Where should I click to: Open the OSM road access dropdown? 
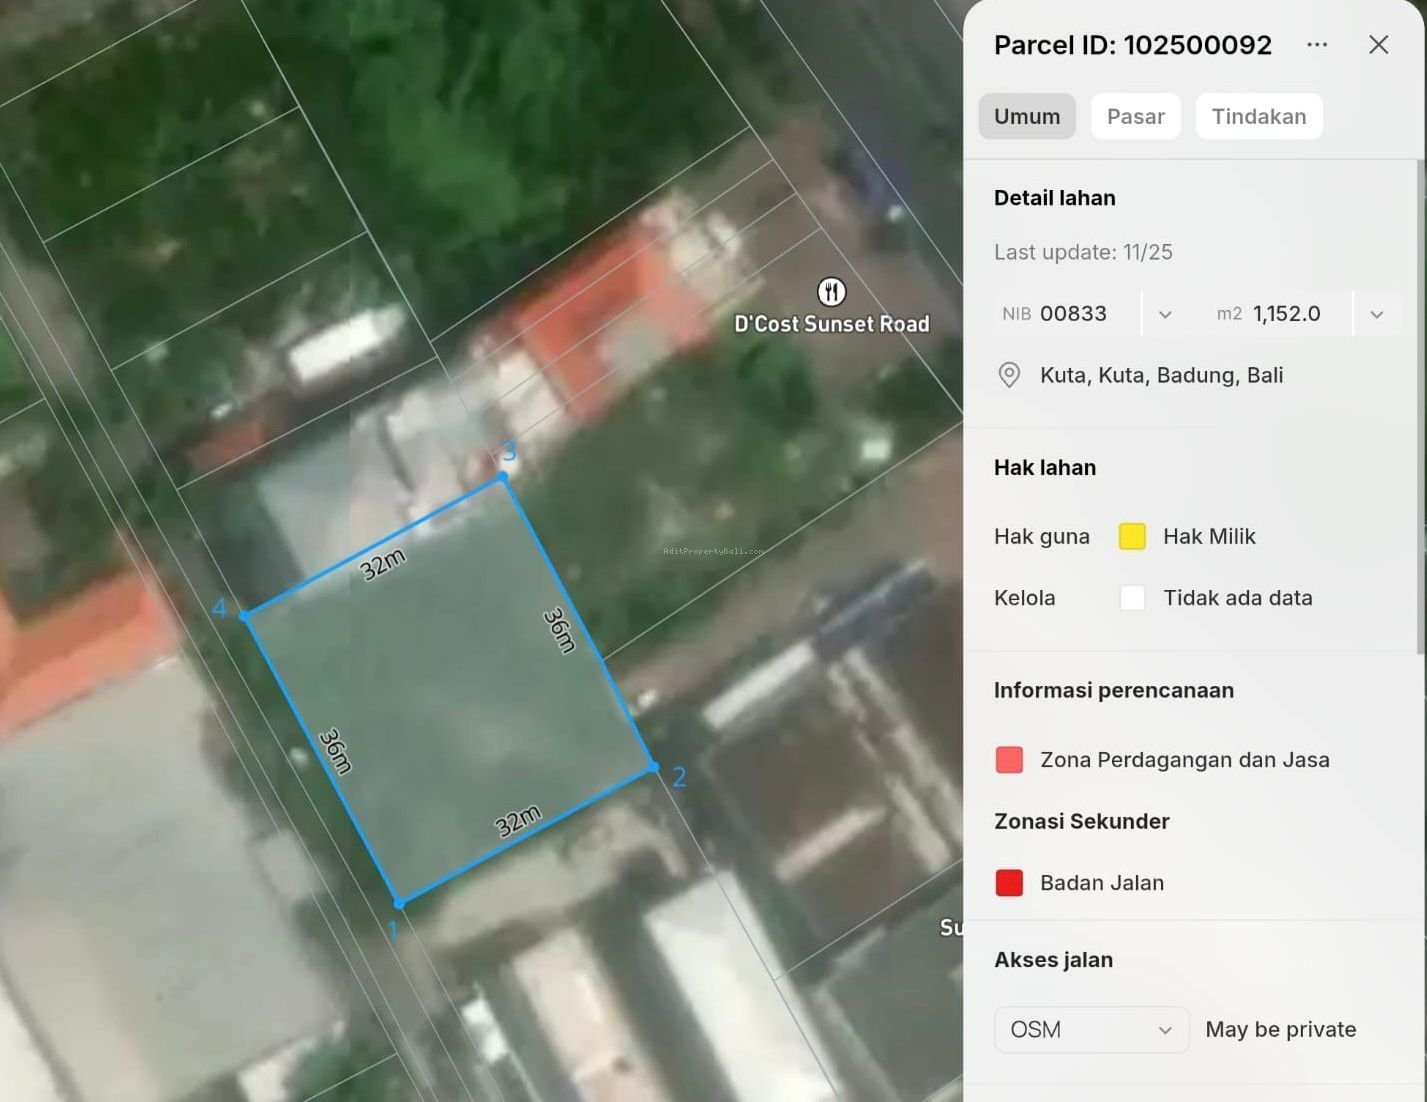pos(1091,1029)
